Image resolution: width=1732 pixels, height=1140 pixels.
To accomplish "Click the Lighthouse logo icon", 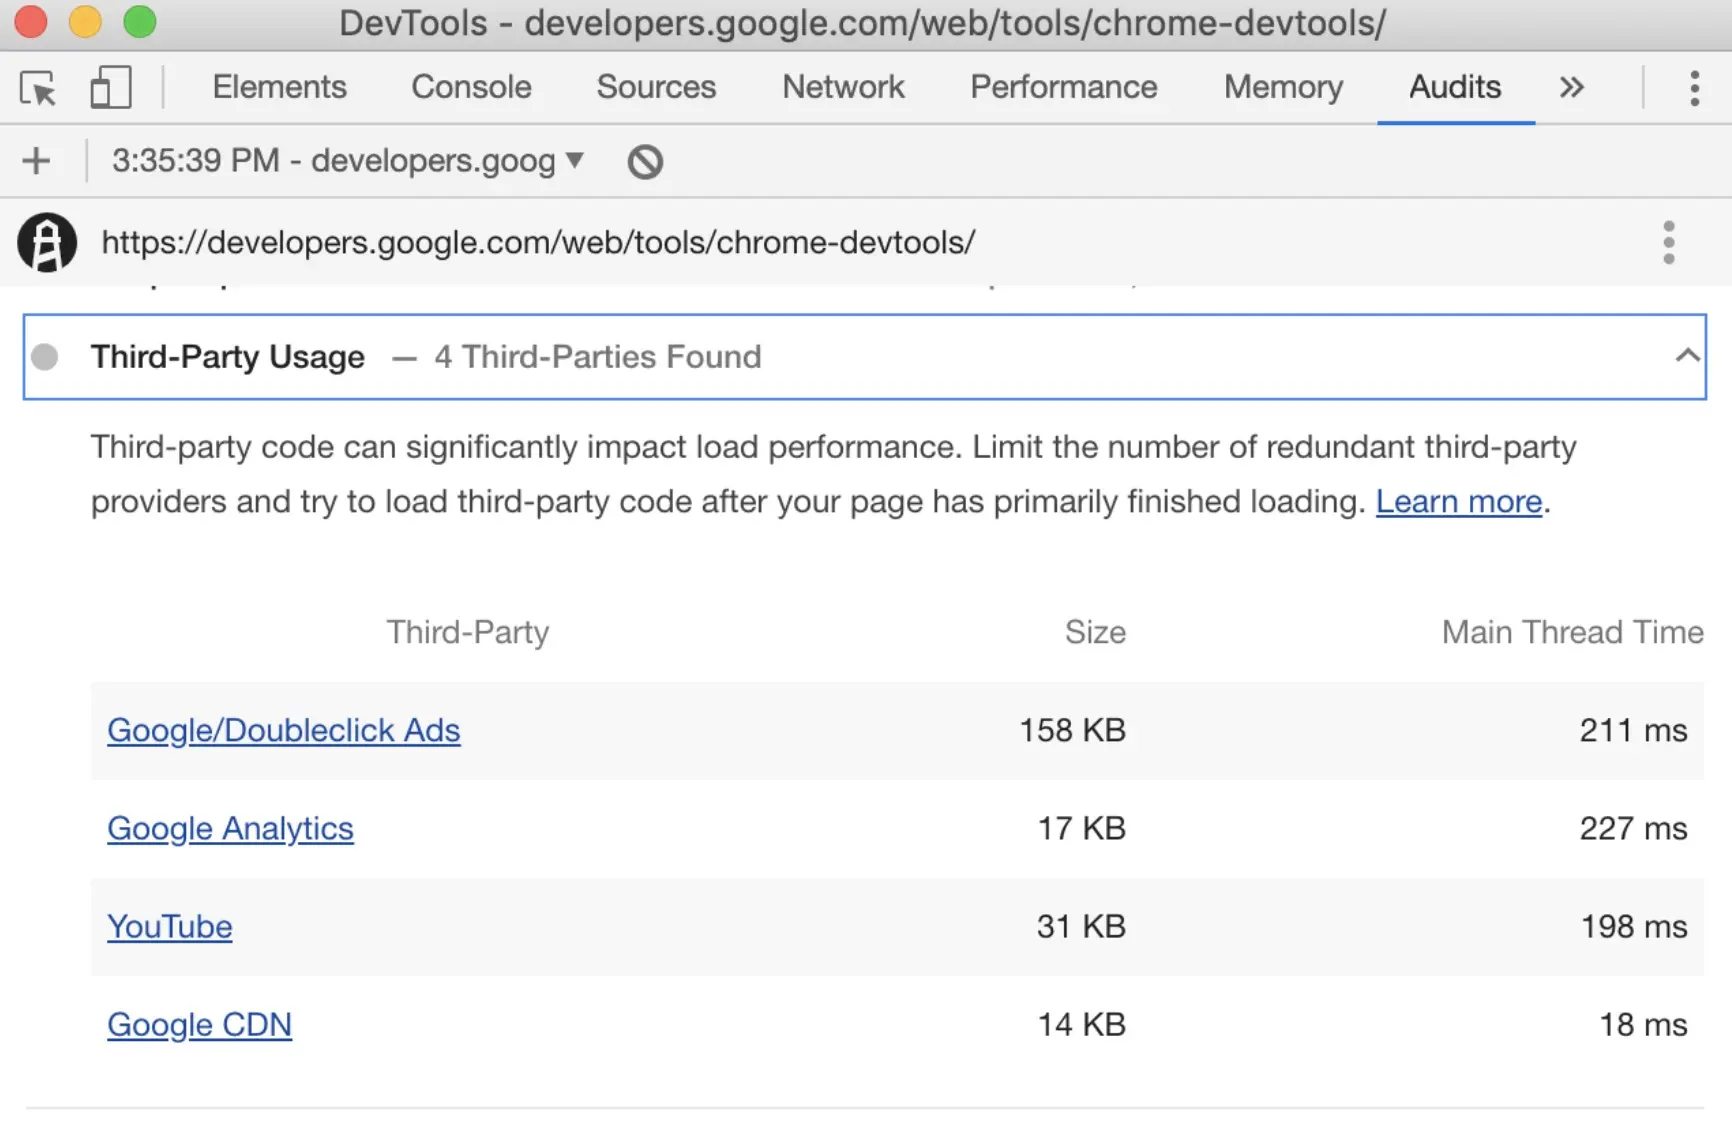I will 47,243.
